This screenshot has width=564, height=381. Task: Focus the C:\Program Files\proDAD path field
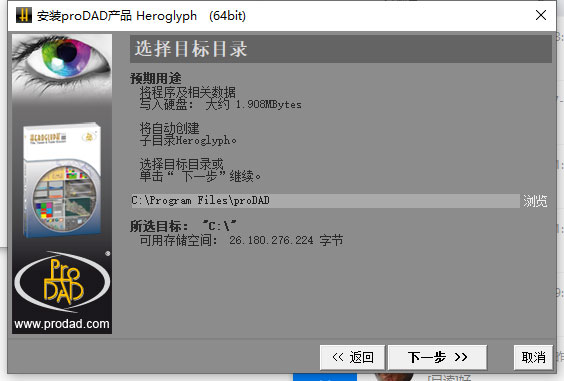click(x=325, y=201)
